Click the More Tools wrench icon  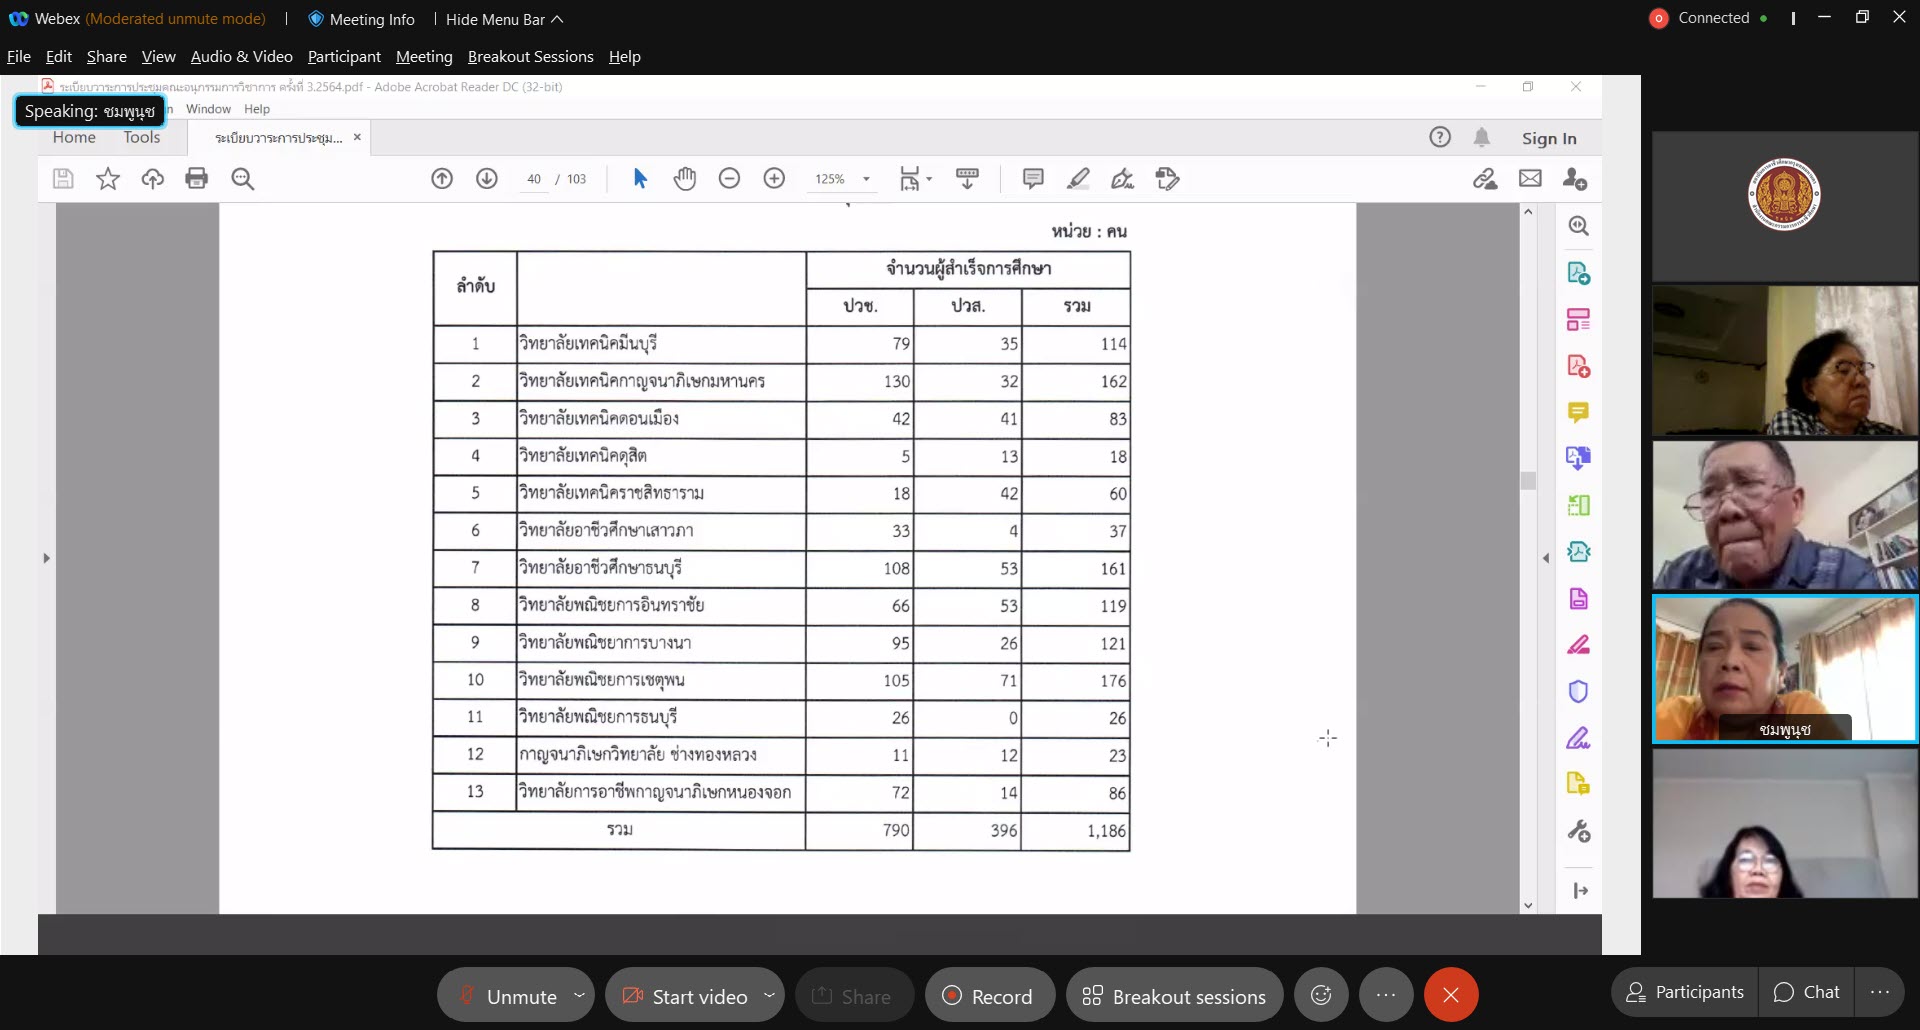tap(1579, 831)
